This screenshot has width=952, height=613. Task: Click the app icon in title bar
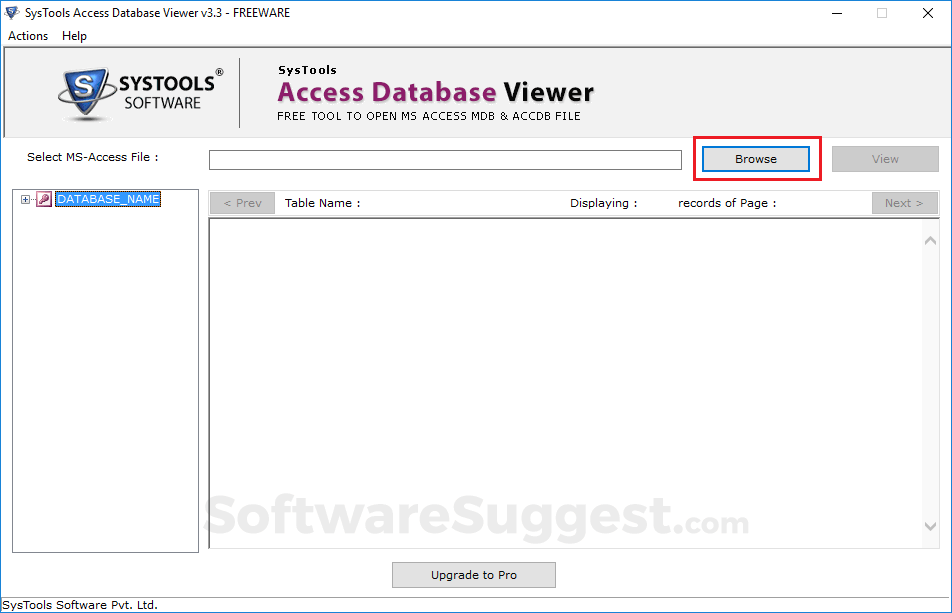(12, 13)
